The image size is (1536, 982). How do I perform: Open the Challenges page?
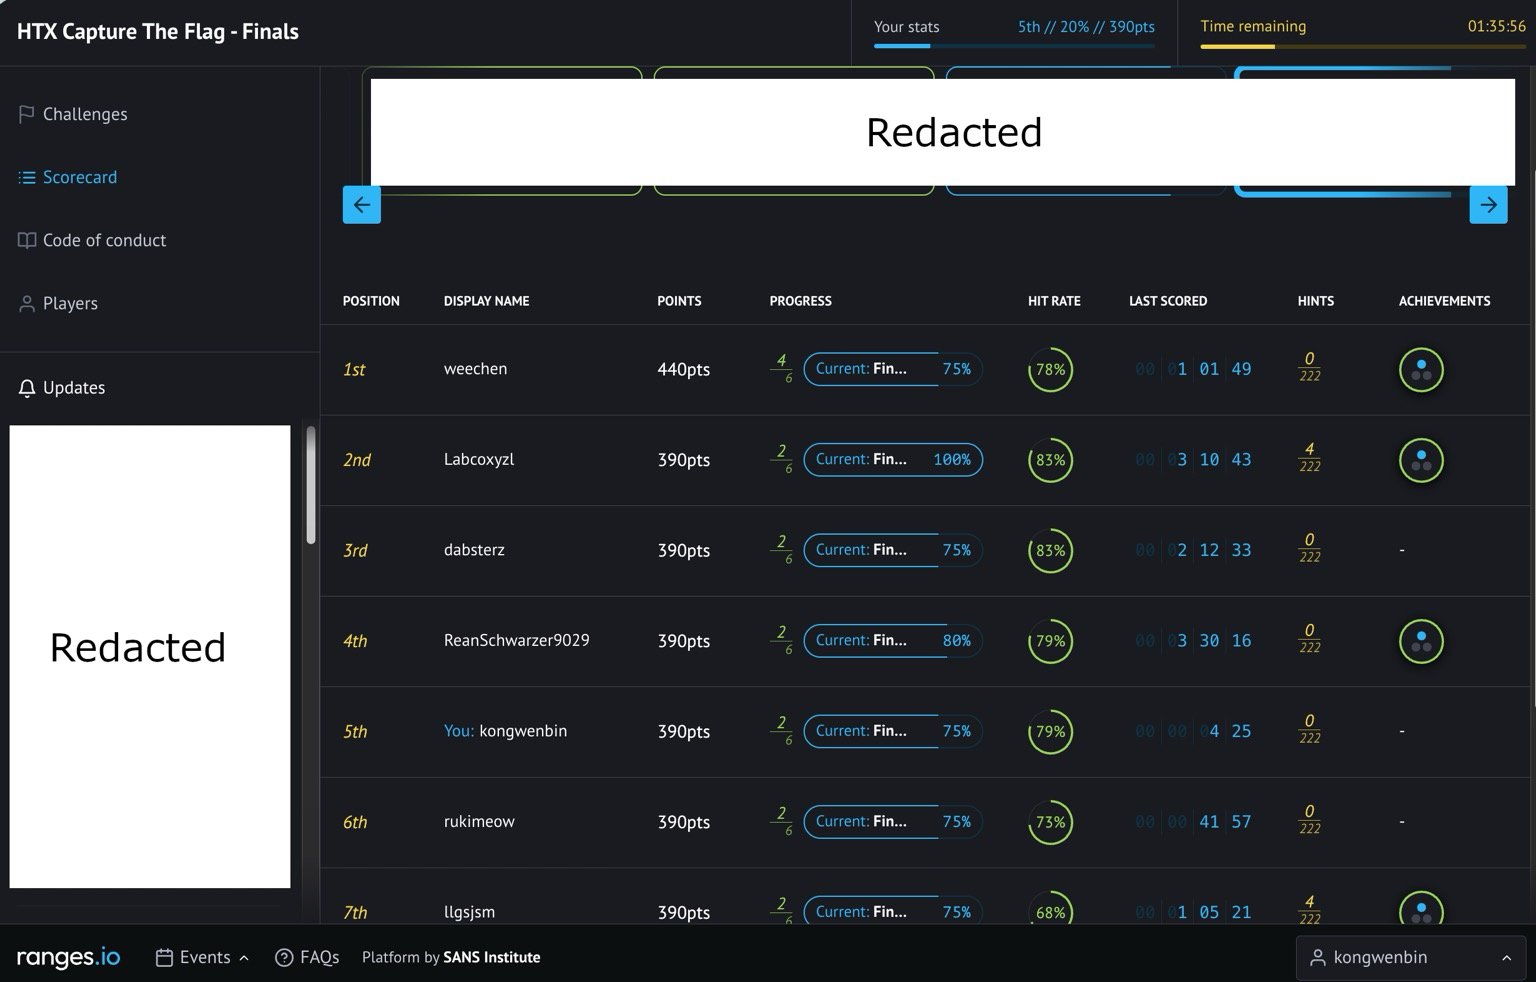(85, 114)
